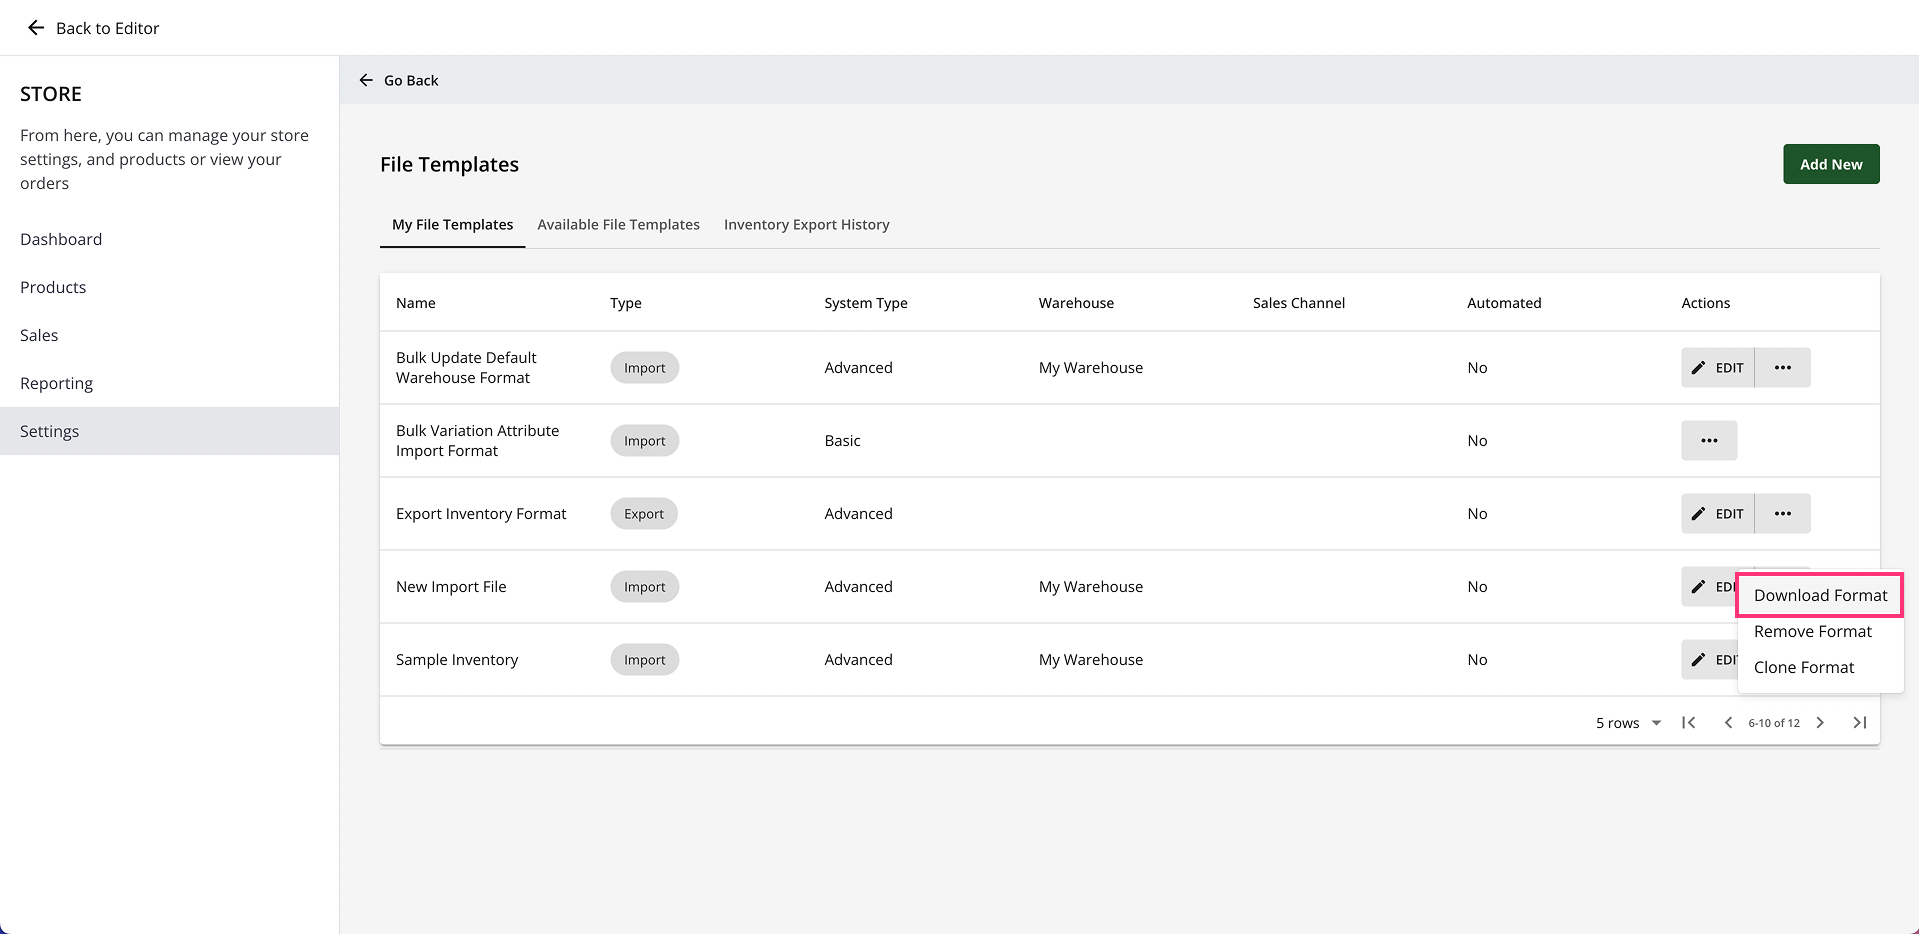Switch to Available File Templates tab
The width and height of the screenshot is (1920, 934).
(618, 225)
